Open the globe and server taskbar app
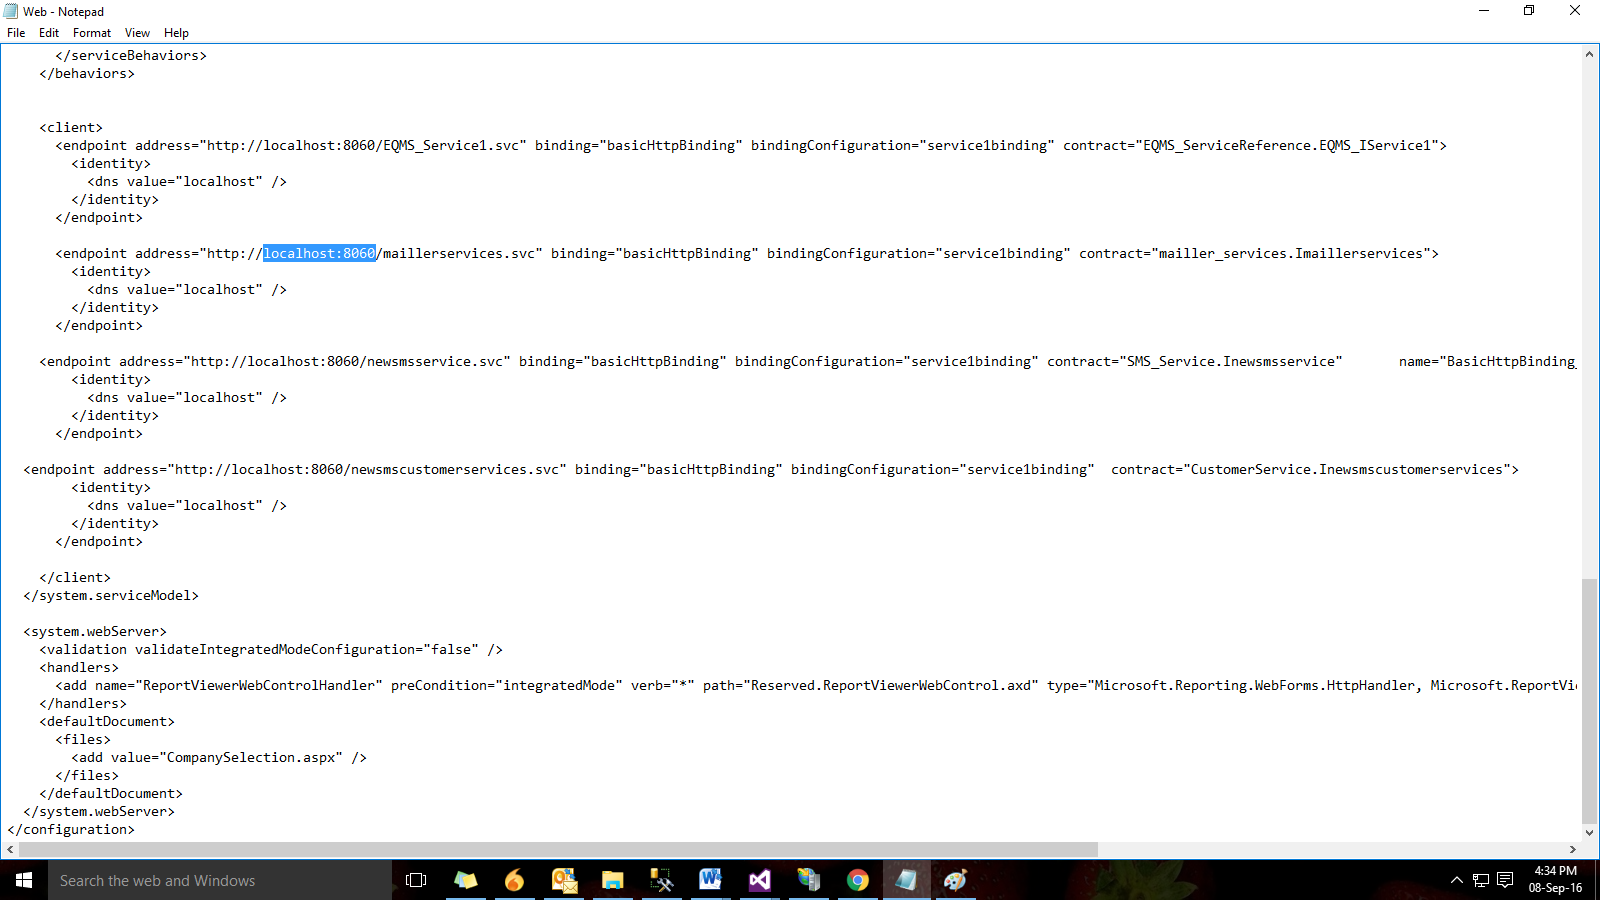The image size is (1600, 900). tap(809, 880)
